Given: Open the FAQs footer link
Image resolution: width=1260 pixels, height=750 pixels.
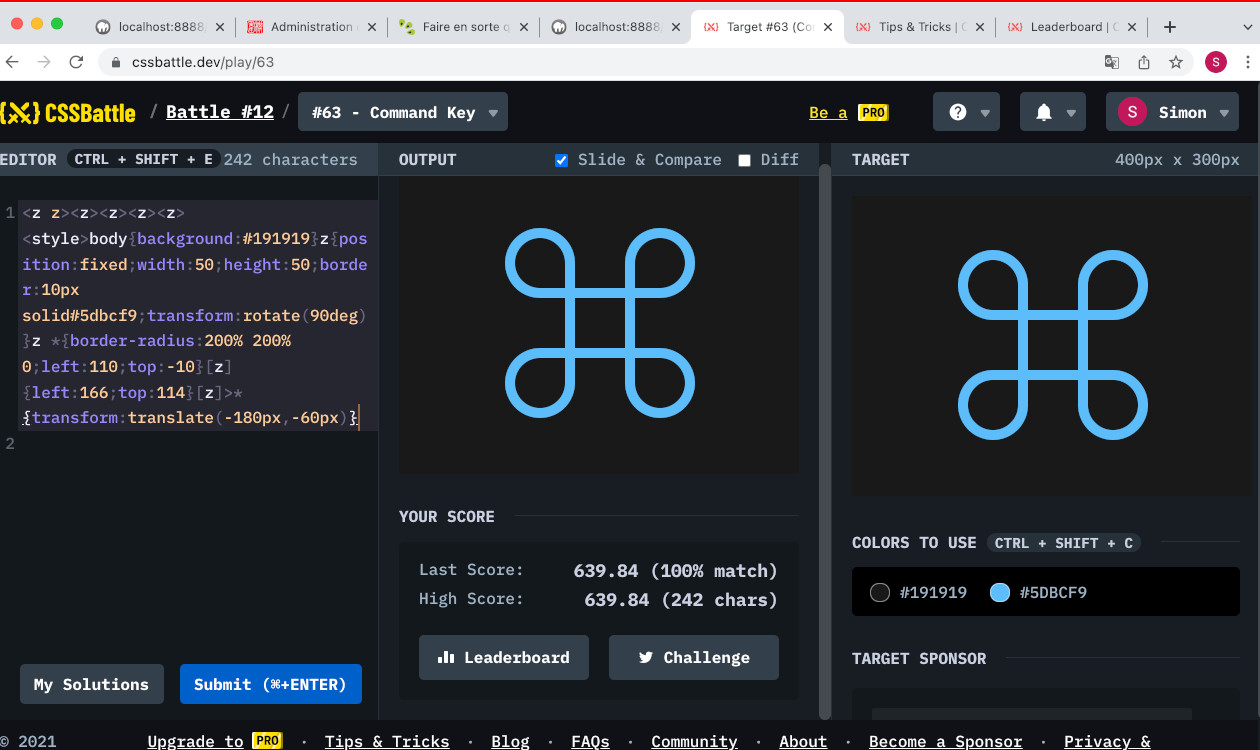Looking at the screenshot, I should tap(590, 741).
